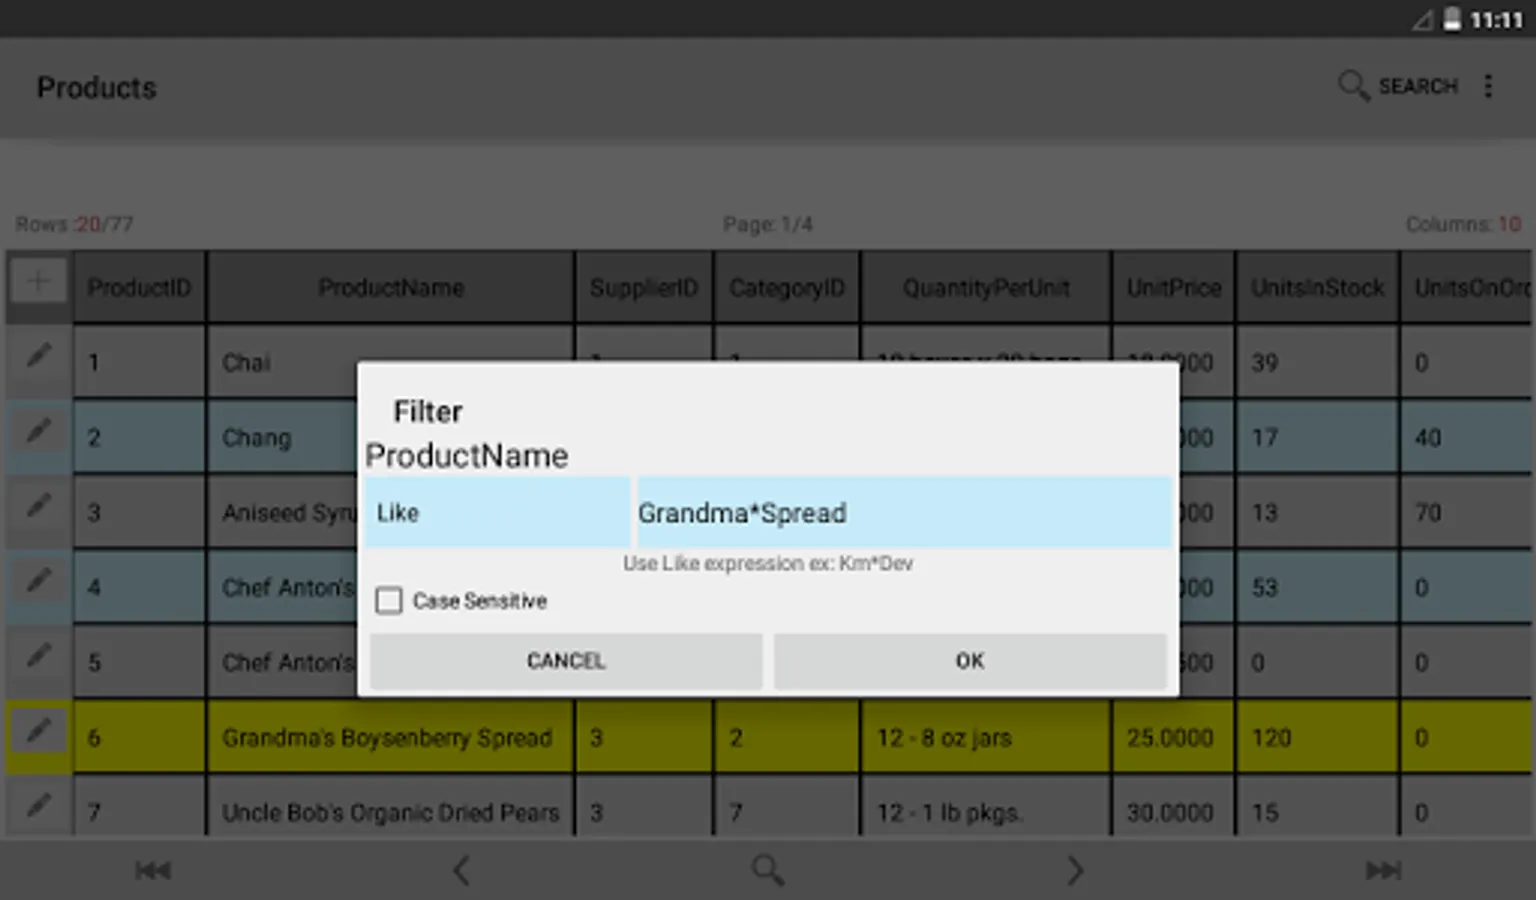
Task: Tap the bottom bar magnifier icon
Action: coord(768,870)
